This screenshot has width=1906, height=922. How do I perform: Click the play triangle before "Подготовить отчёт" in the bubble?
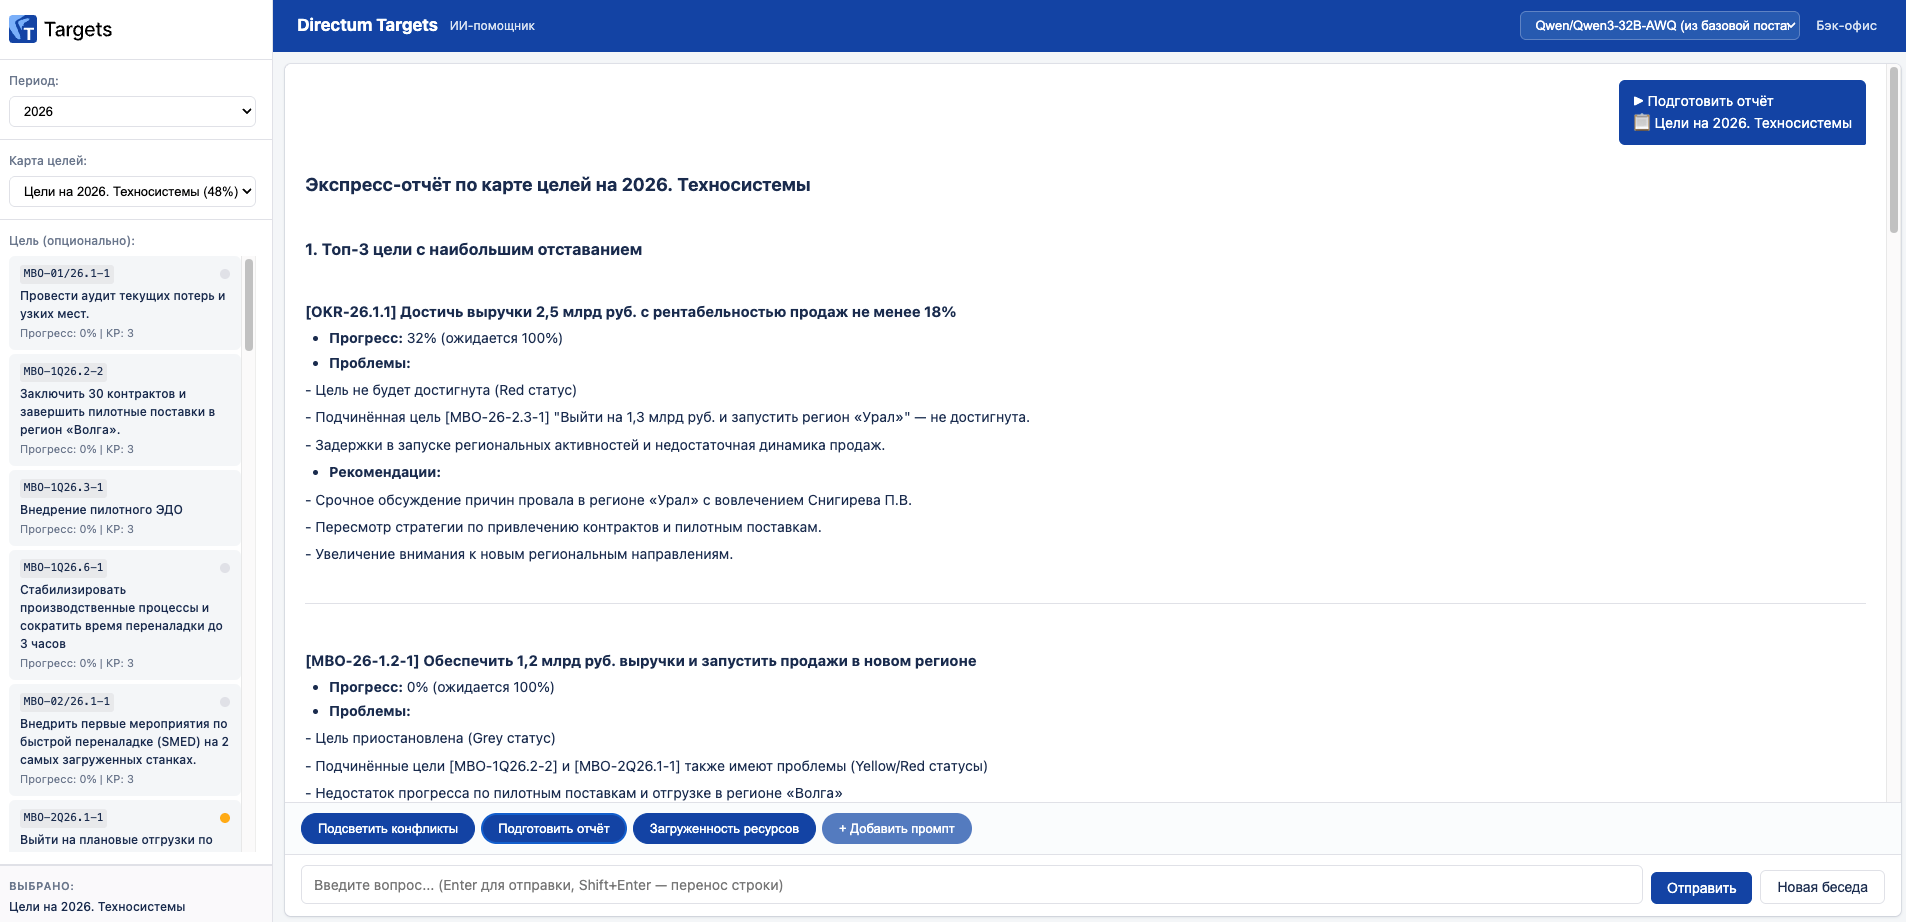click(1639, 101)
